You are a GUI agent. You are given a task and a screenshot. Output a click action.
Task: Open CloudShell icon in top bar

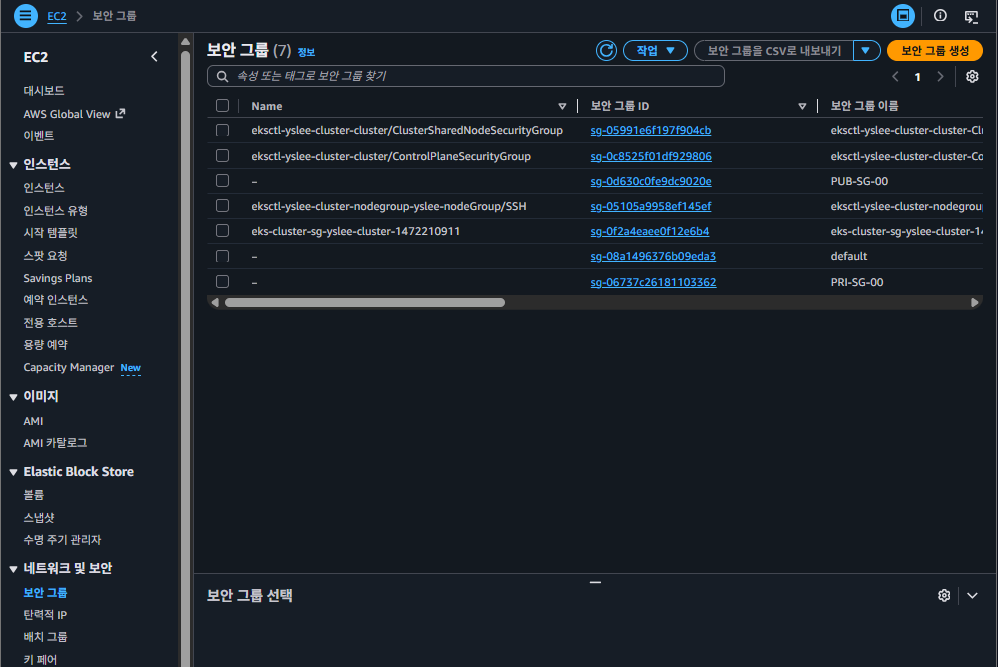click(903, 16)
